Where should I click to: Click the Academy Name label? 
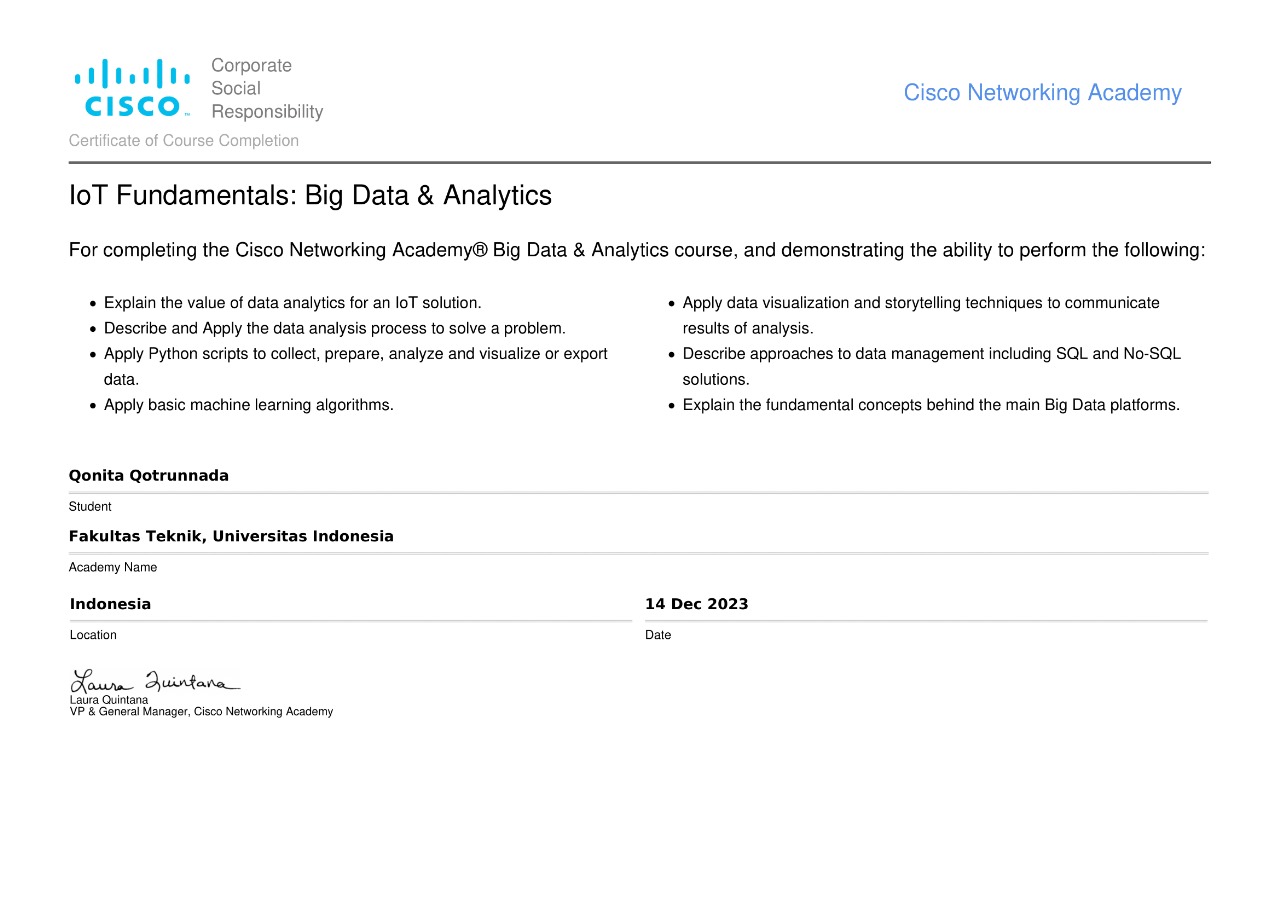pyautogui.click(x=113, y=567)
